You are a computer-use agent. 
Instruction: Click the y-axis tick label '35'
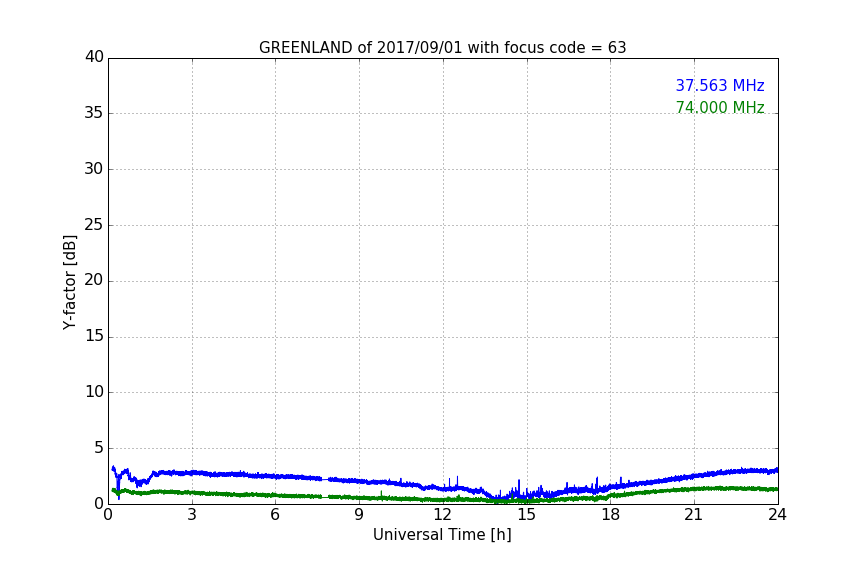click(x=94, y=113)
